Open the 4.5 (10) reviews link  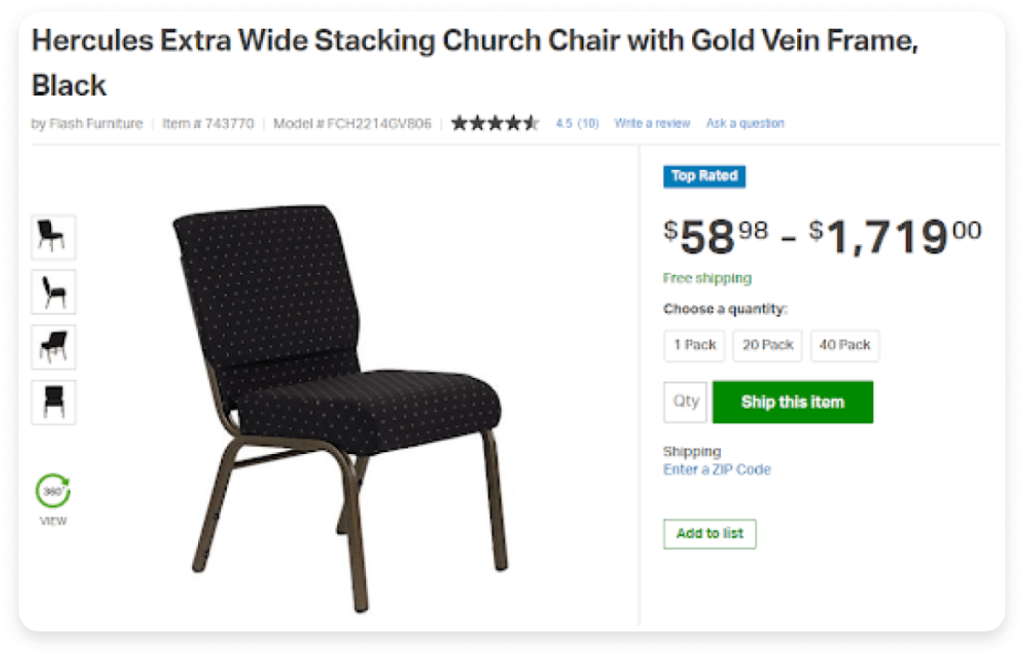(x=577, y=123)
